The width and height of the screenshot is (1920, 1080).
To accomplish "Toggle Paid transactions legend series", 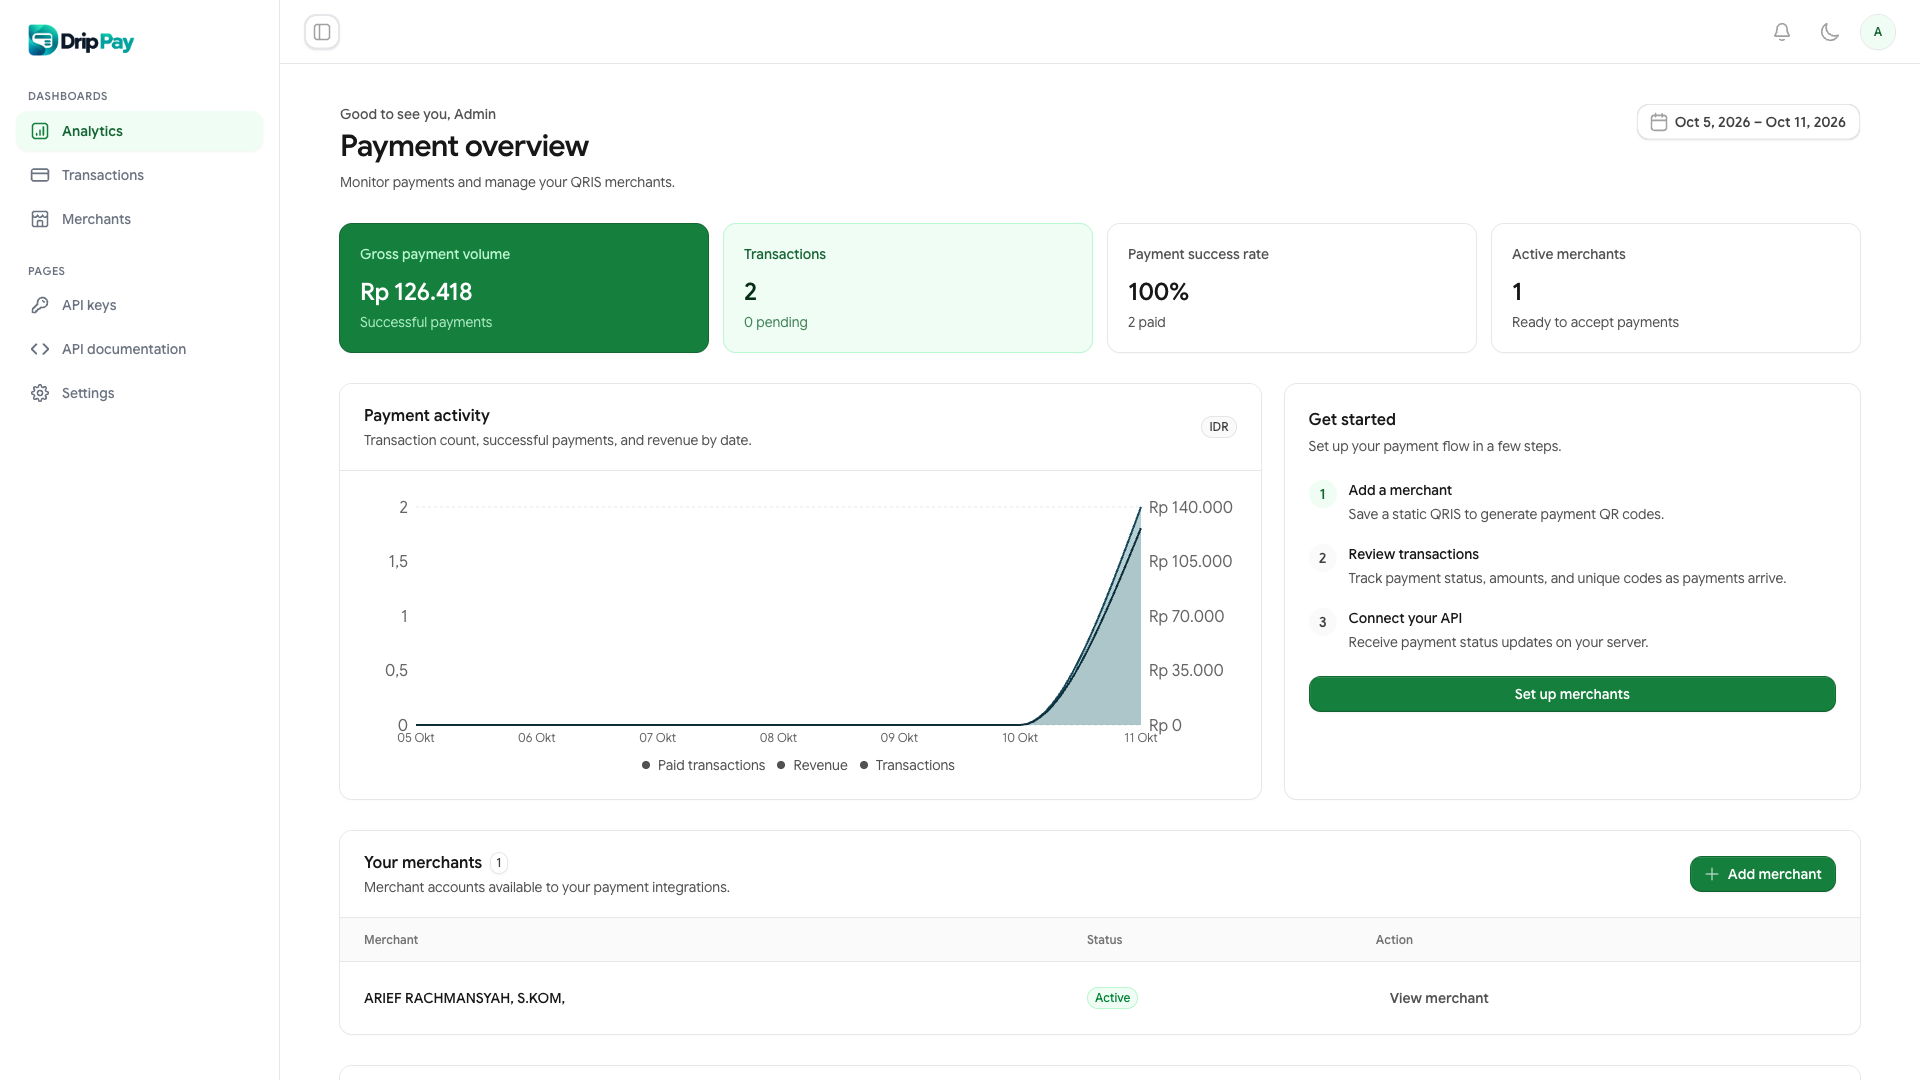I will coord(703,765).
